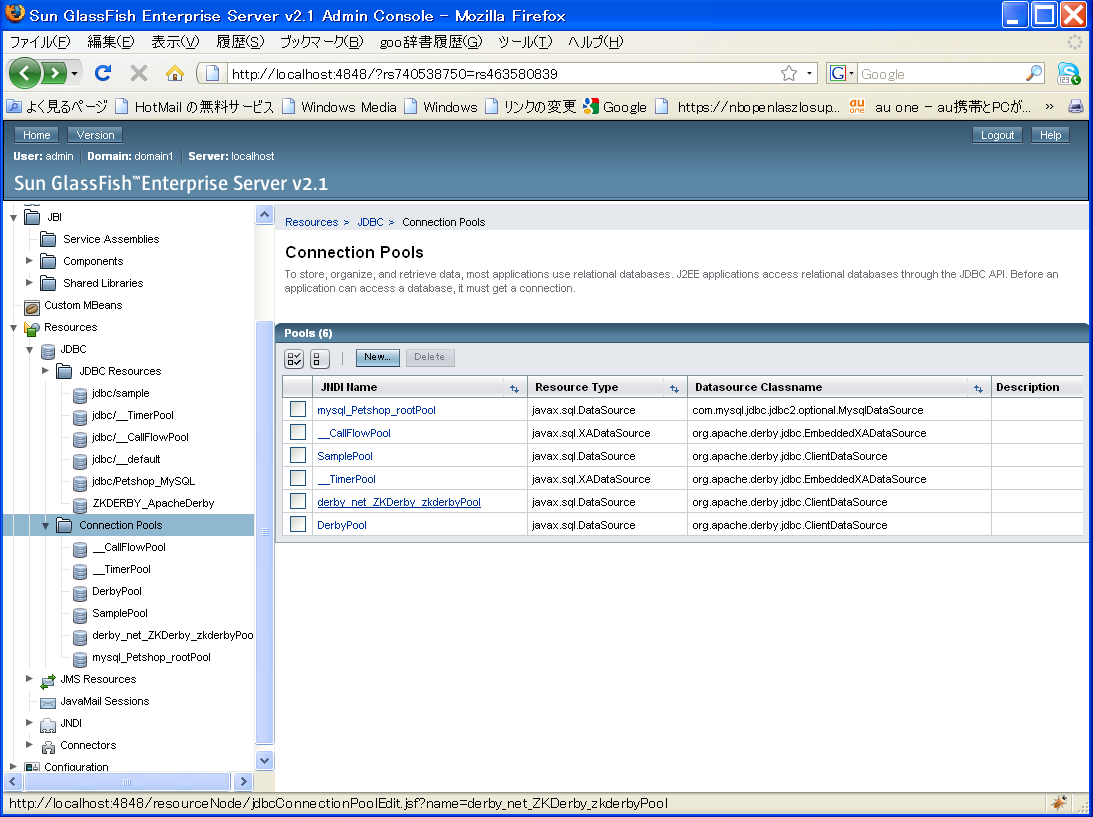Click the Custom MBeans bean icon
Screen dimensions: 1093x817
click(31, 306)
